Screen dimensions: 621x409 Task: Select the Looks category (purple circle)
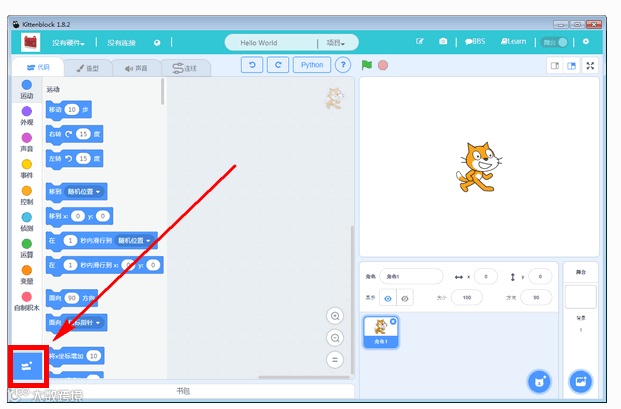[x=27, y=116]
